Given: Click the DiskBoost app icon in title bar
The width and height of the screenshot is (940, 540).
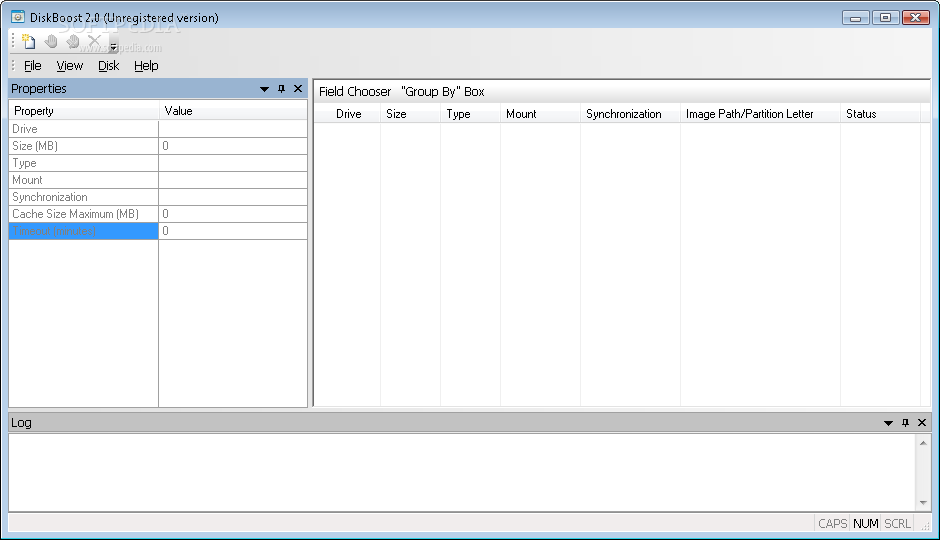Looking at the screenshot, I should [x=18, y=17].
